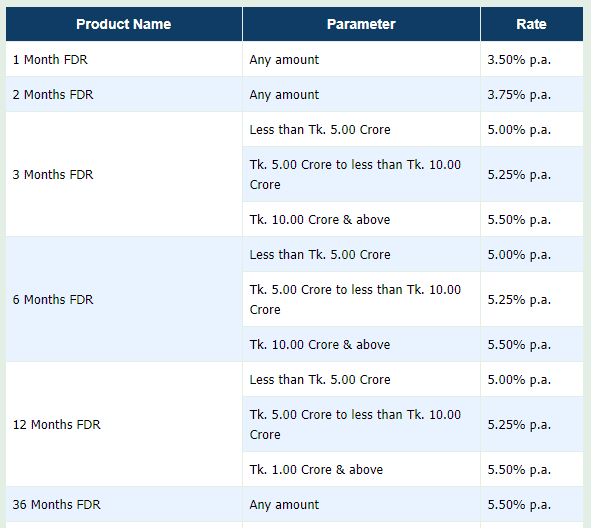Click the Product Name column header
Viewport: 591px width, 528px height.
124,24
